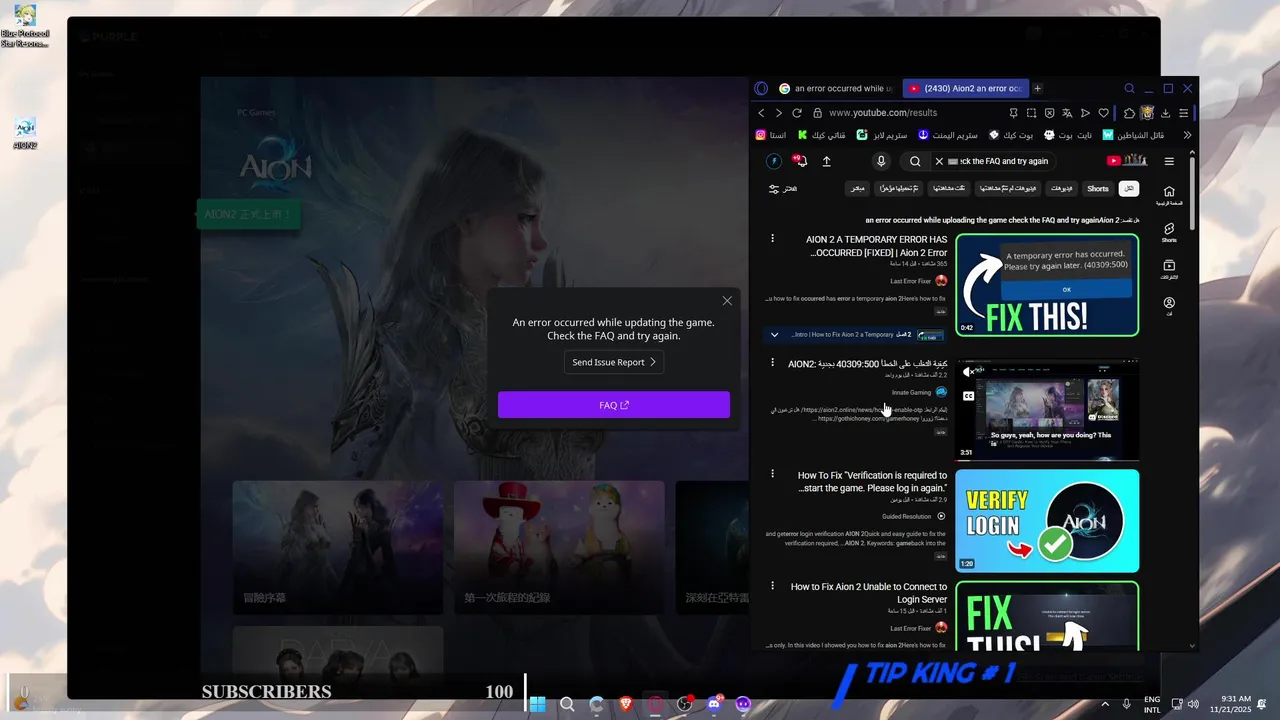The image size is (1280, 720).
Task: Open the YouTube hamburger guide menu
Action: coord(1169,161)
